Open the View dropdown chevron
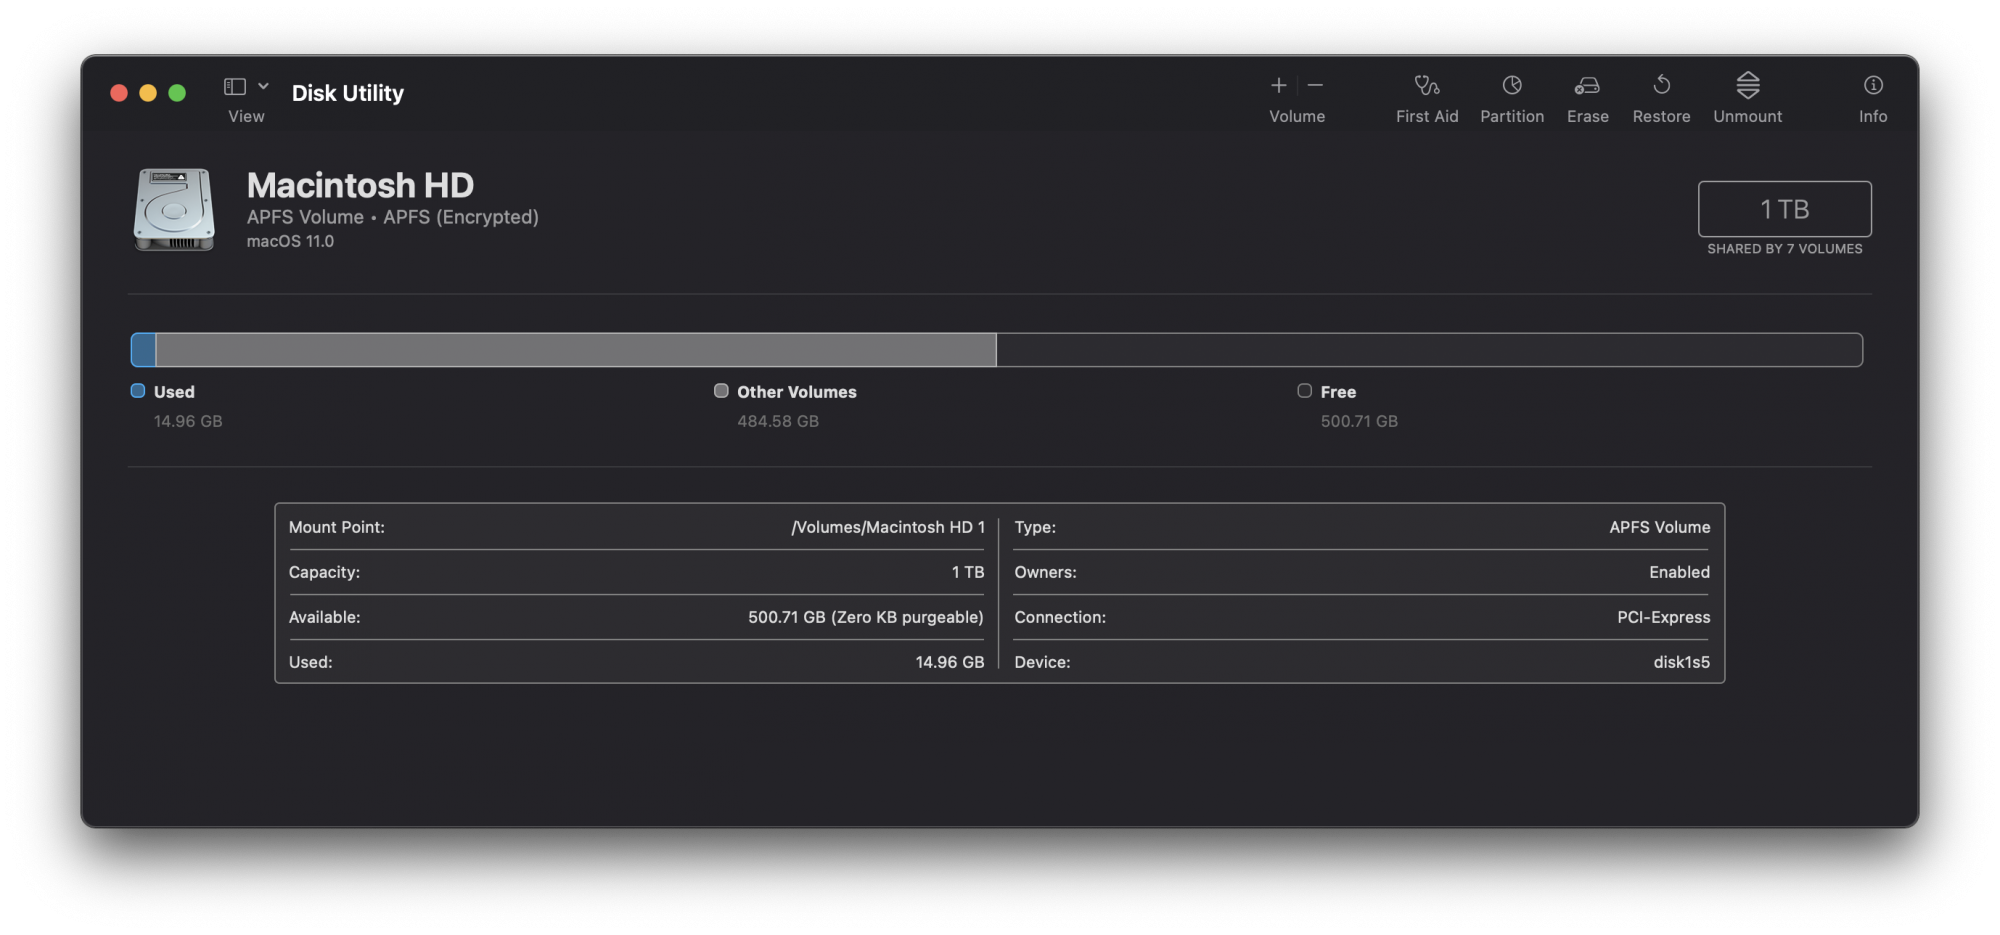Image resolution: width=2000 pixels, height=935 pixels. (x=263, y=87)
